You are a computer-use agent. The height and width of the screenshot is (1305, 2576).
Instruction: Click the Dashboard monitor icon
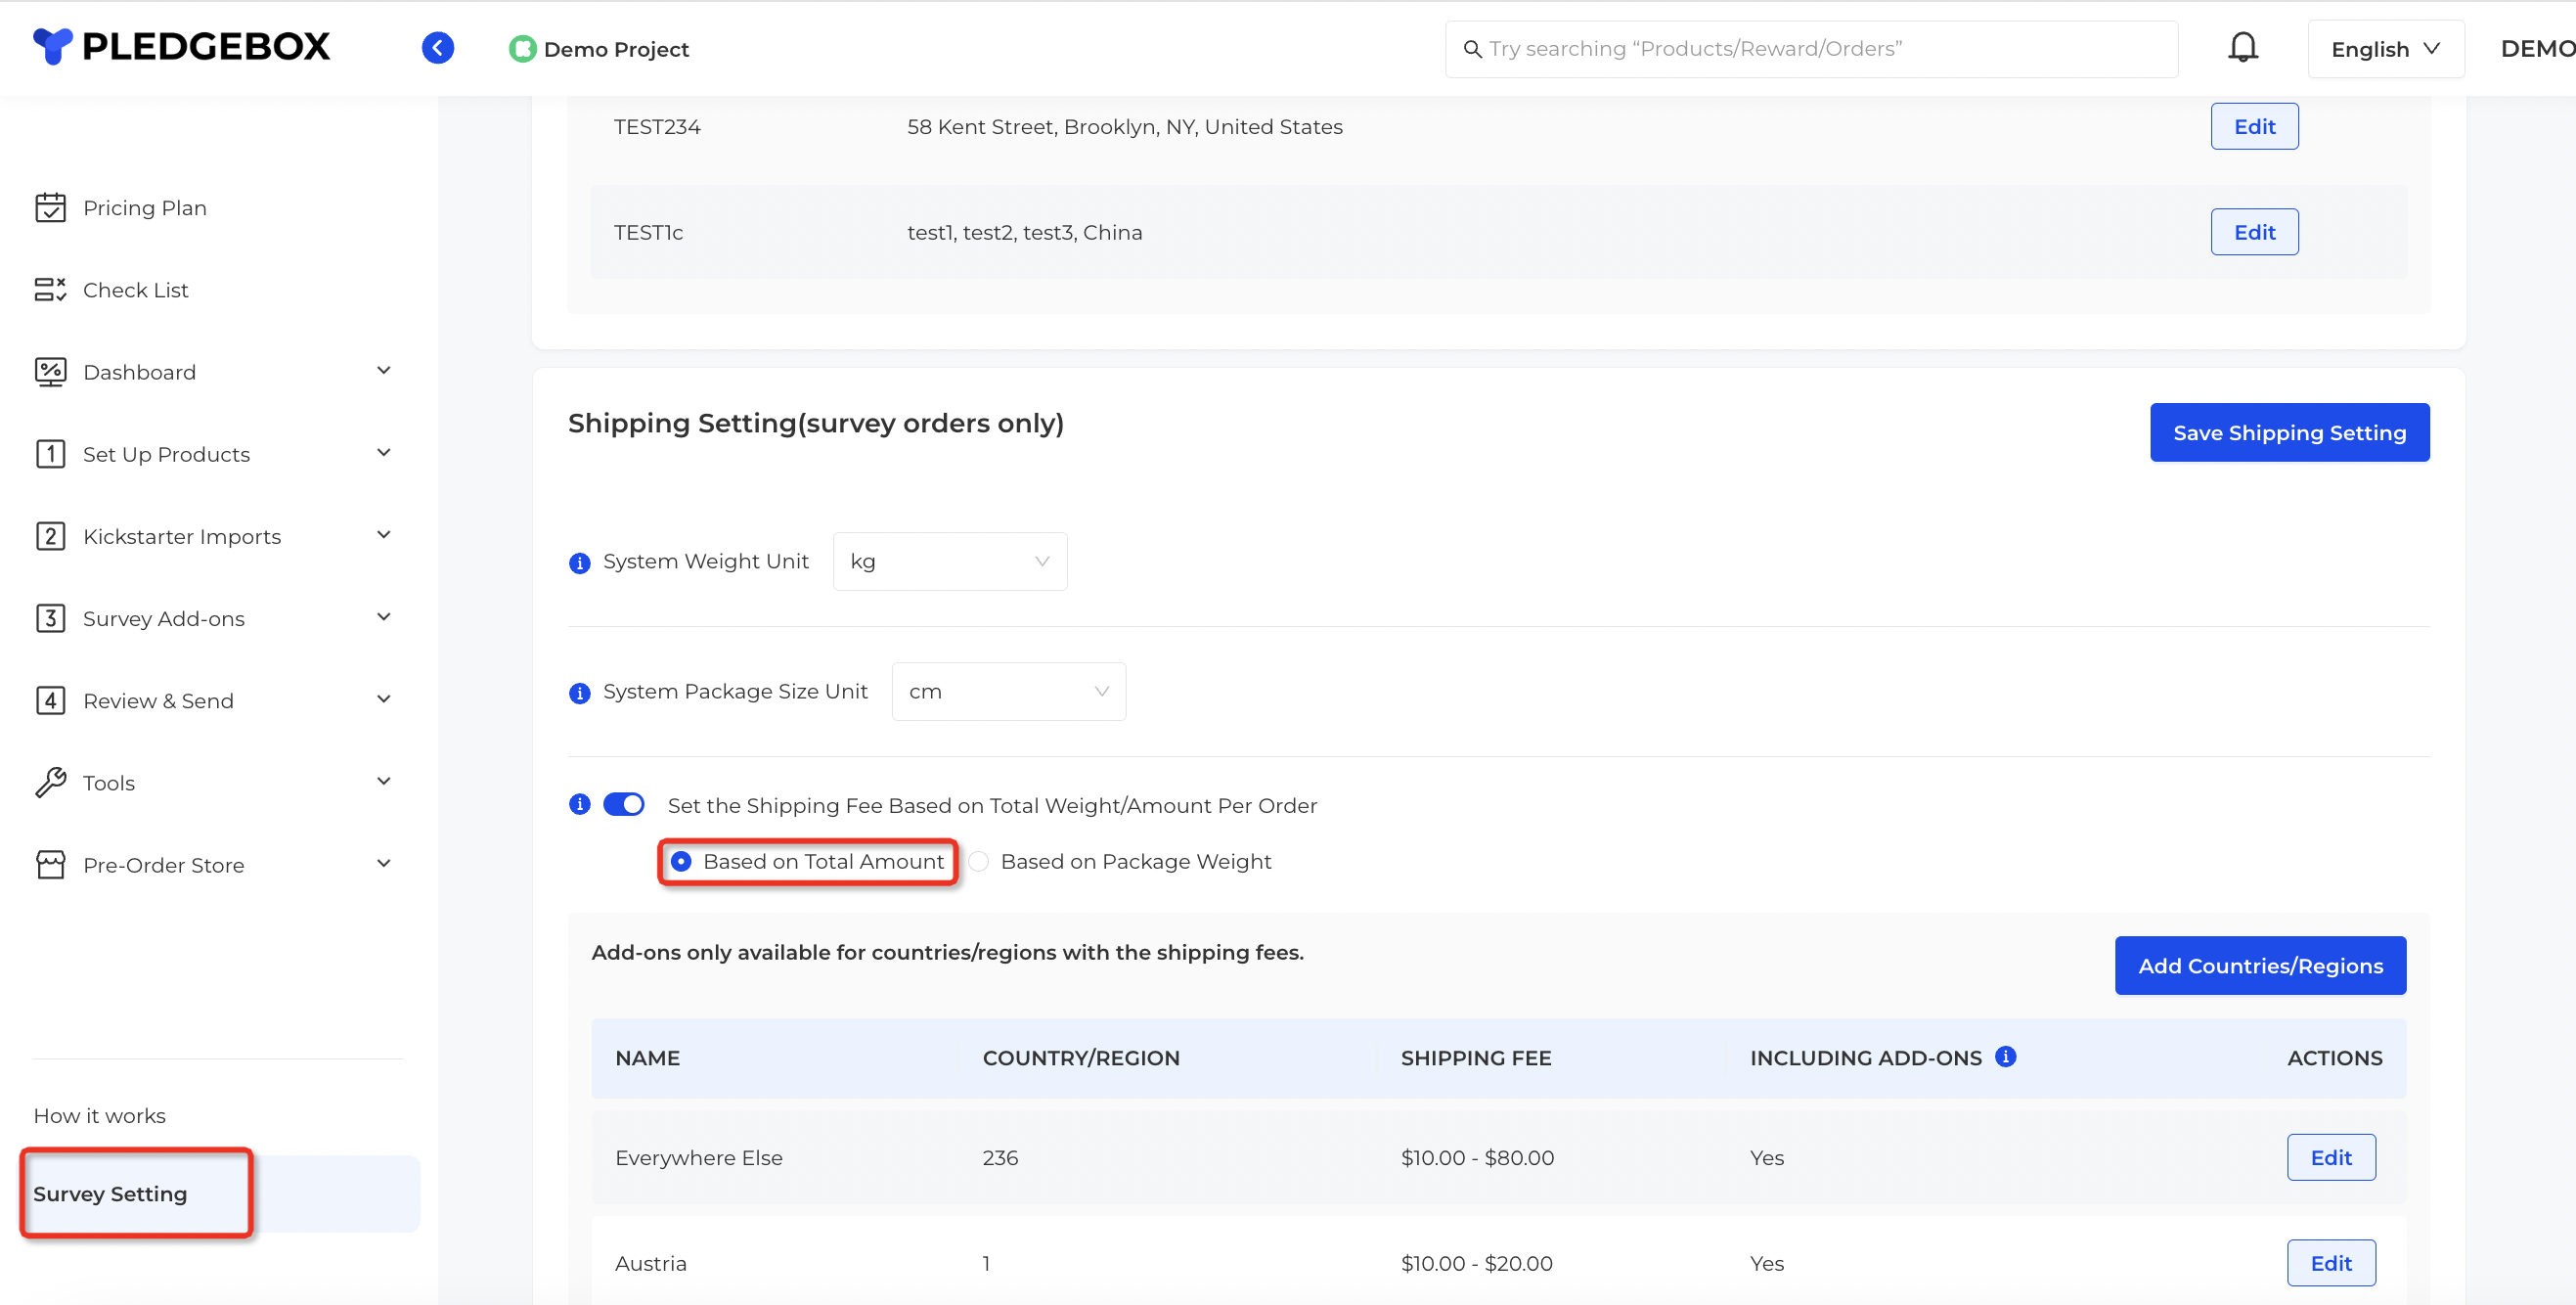click(x=50, y=372)
